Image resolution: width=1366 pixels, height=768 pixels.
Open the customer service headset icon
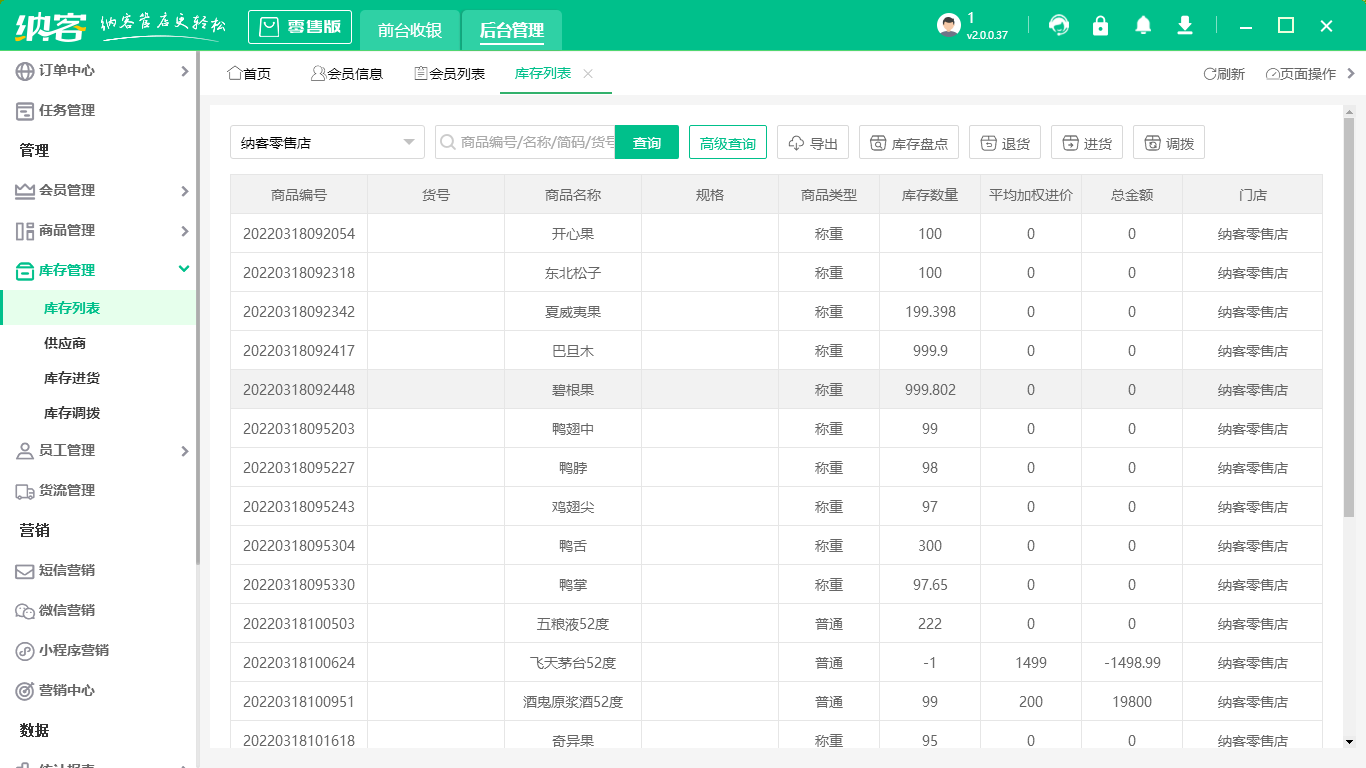1058,25
